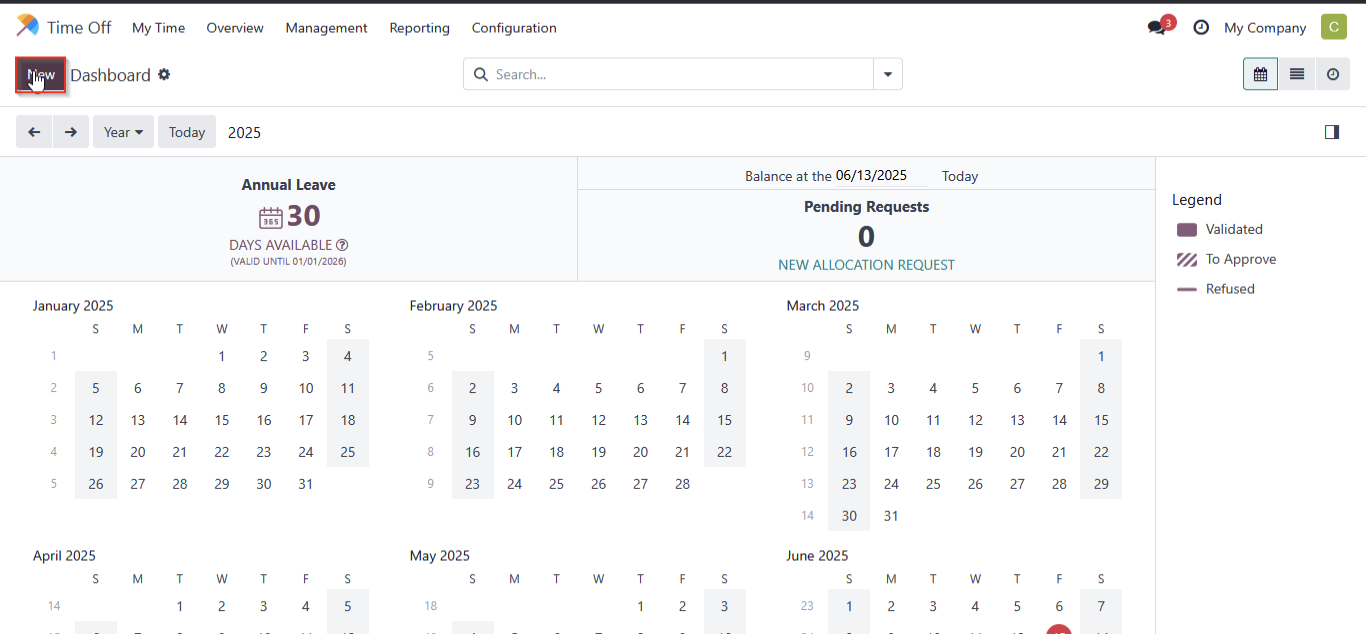Screen dimensions: 1366x634
Task: Select March 17 in the calendar
Action: pos(892,452)
